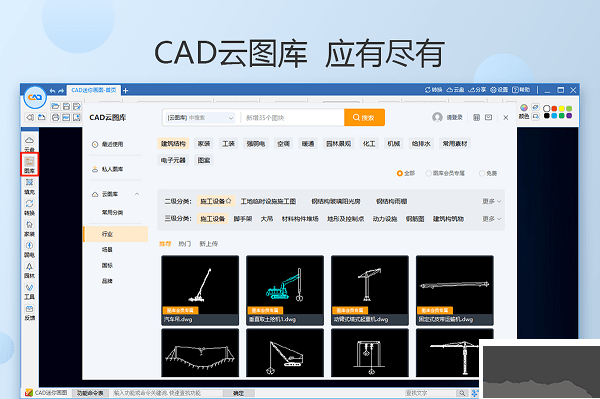Switch to the 热门 sort tab

[x=184, y=244]
